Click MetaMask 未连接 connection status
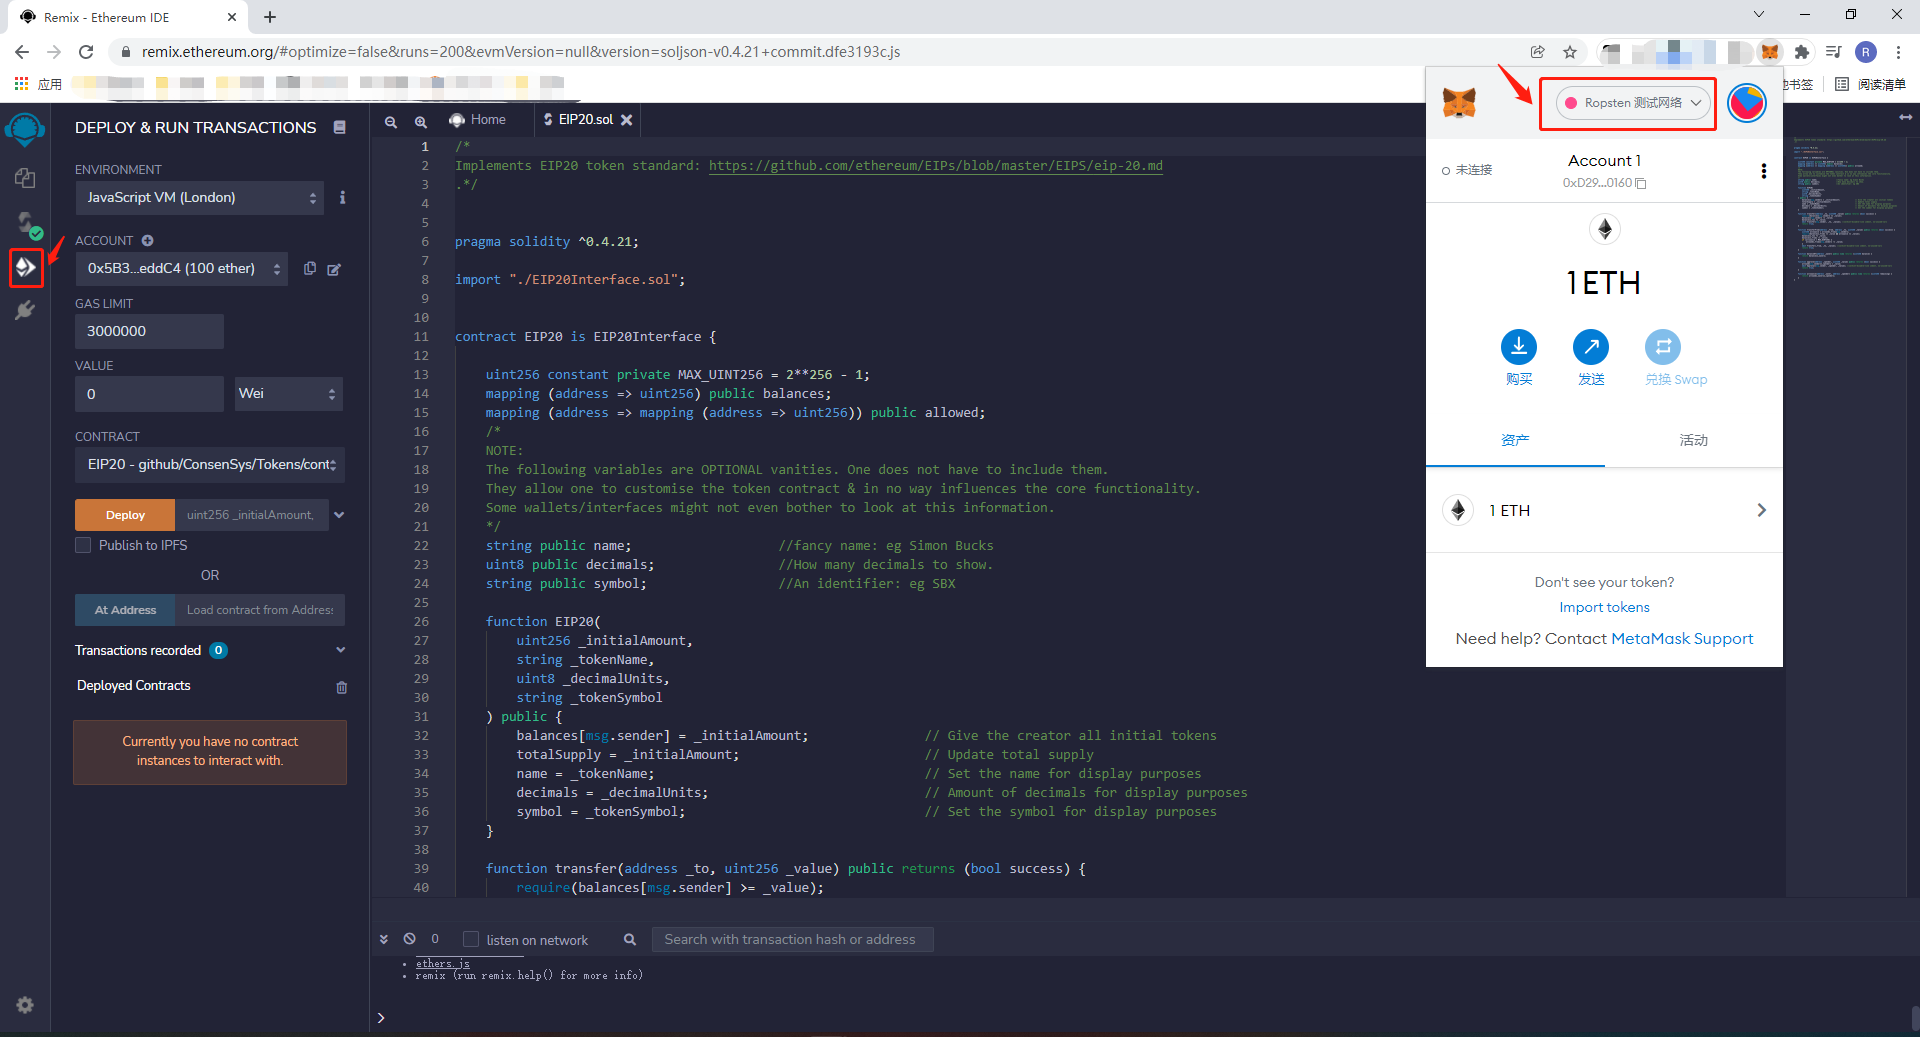Screen dimensions: 1920x1037 click(1467, 171)
